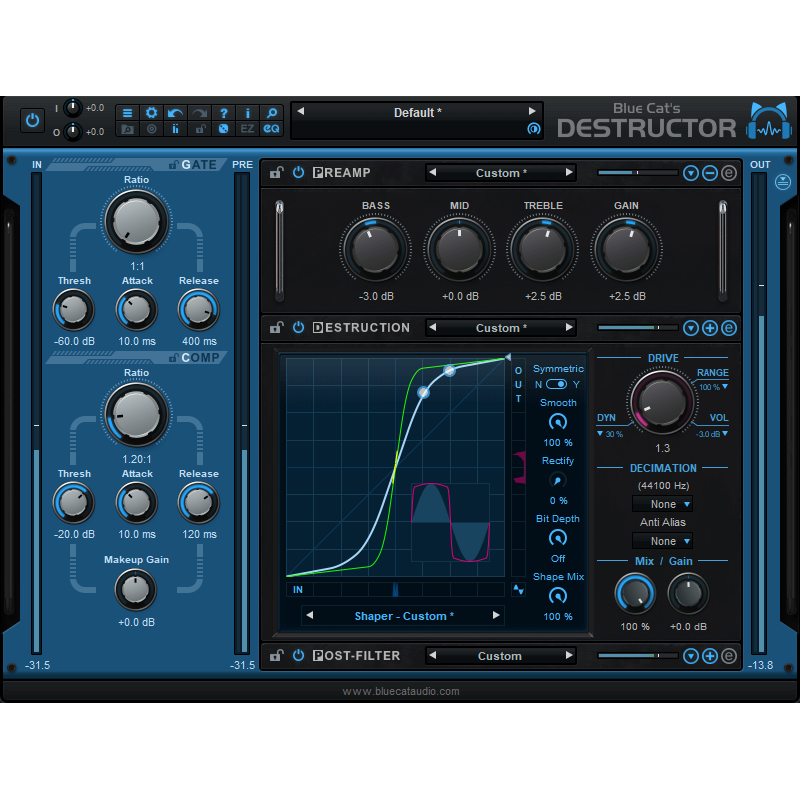
Task: Visit the www.bluecataudio.com link
Action: pyautogui.click(x=400, y=690)
